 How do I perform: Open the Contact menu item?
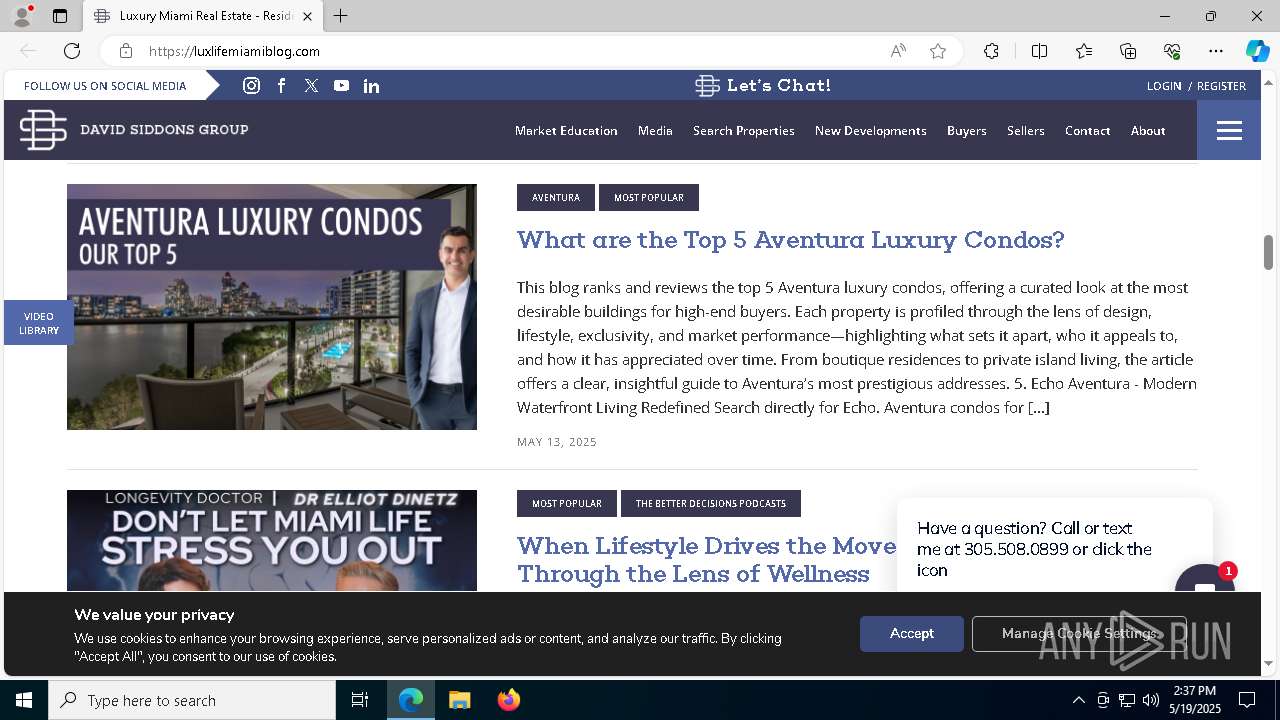[1088, 131]
